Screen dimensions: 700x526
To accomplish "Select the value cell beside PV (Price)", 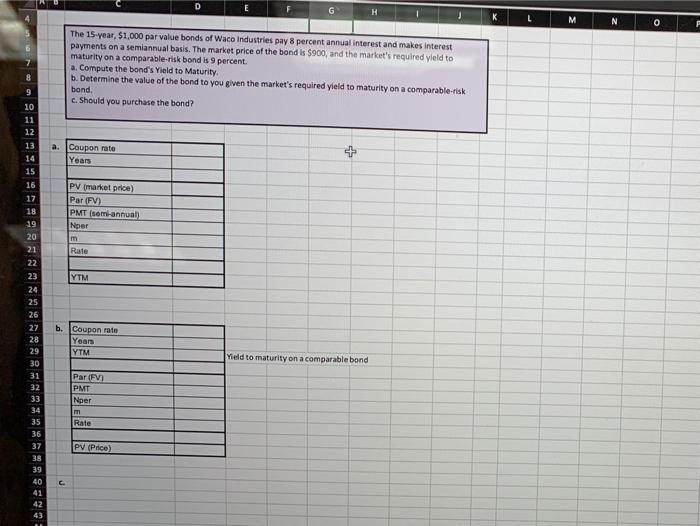I will click(200, 450).
